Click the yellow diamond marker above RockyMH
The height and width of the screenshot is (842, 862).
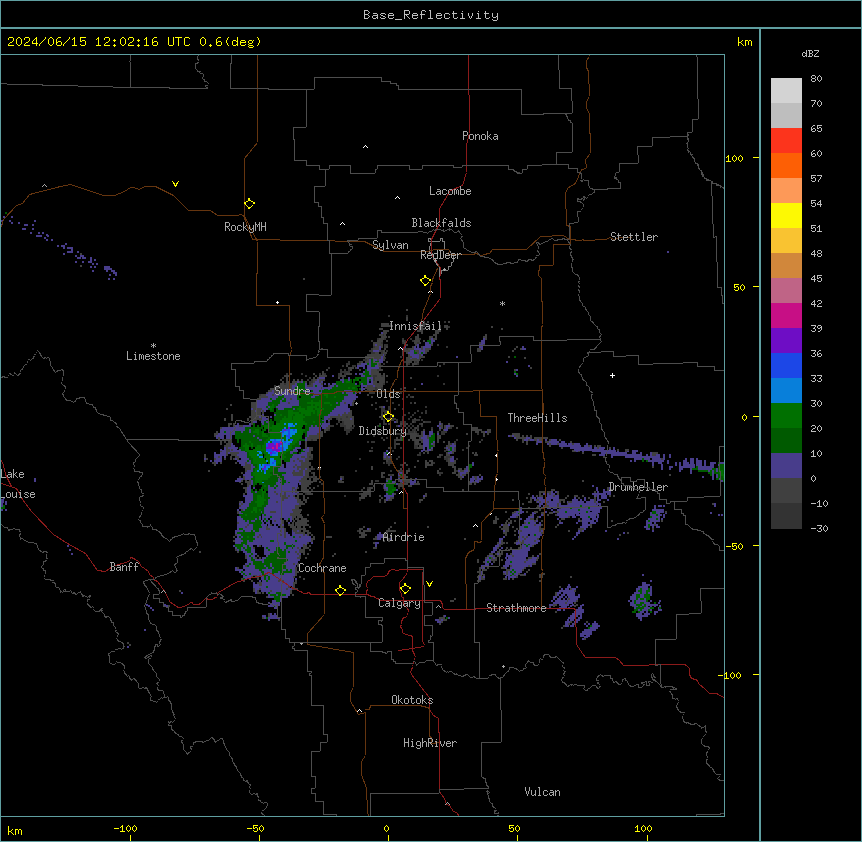[x=249, y=203]
